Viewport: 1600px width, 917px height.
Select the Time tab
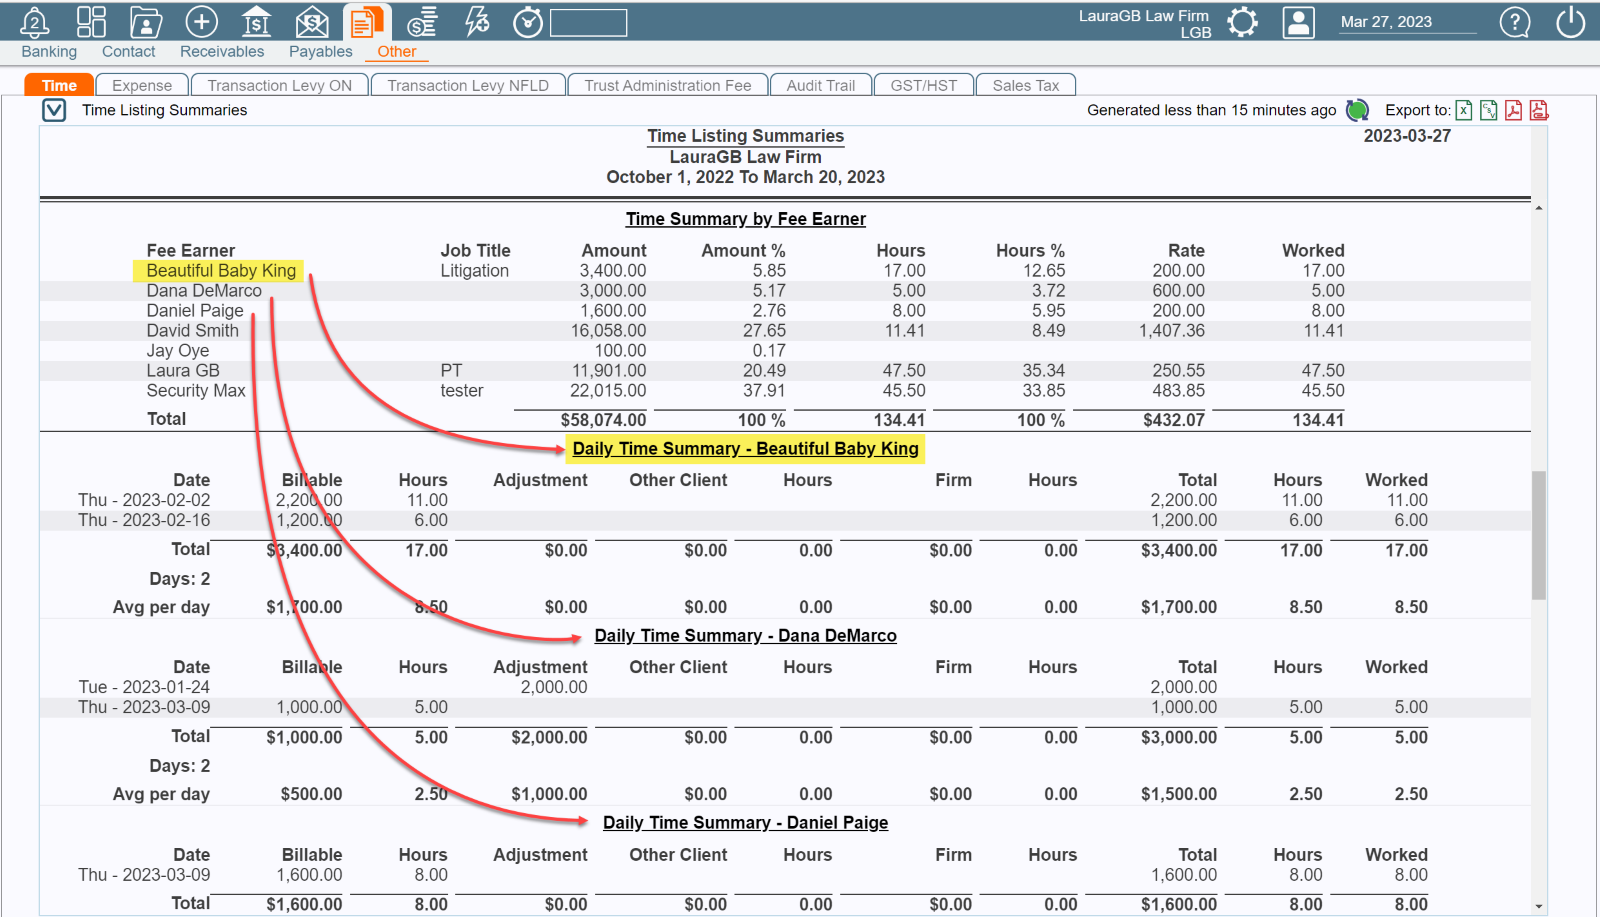pyautogui.click(x=59, y=85)
